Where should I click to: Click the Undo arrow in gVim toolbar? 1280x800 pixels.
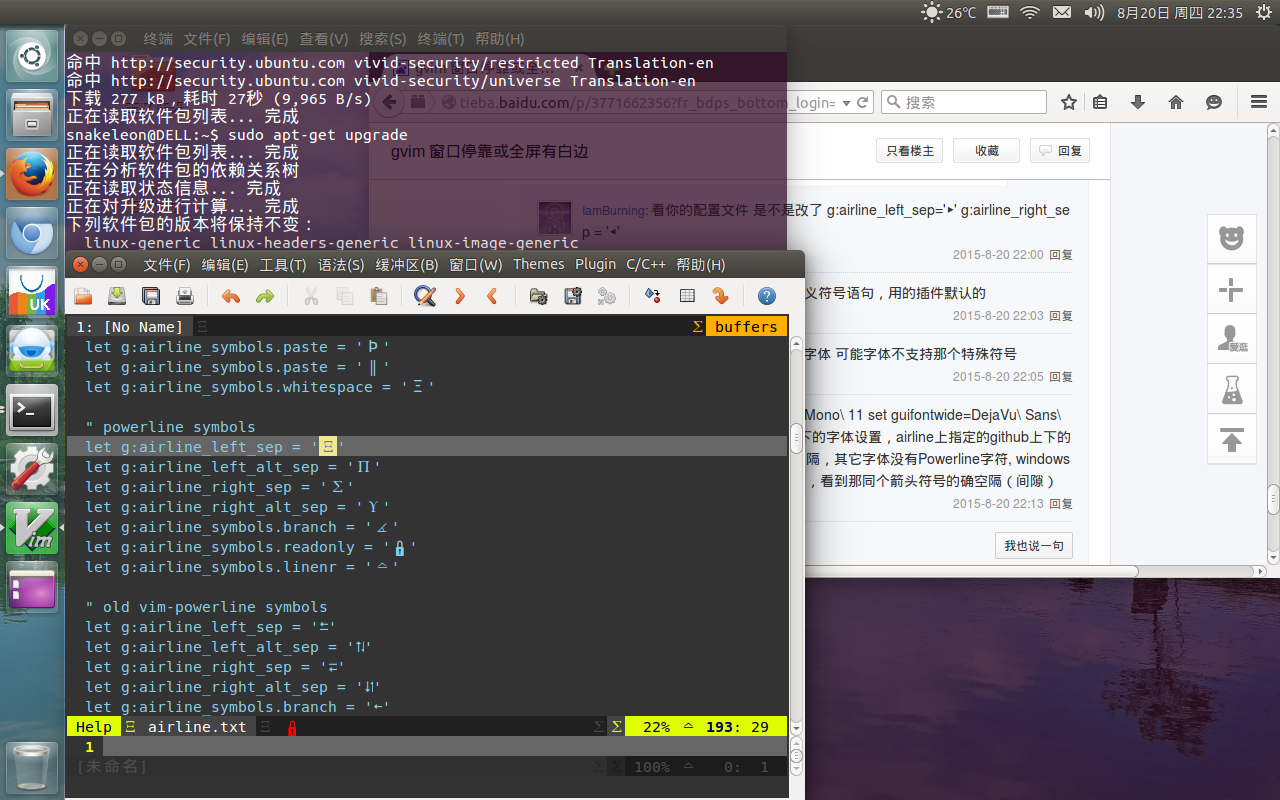coord(231,296)
